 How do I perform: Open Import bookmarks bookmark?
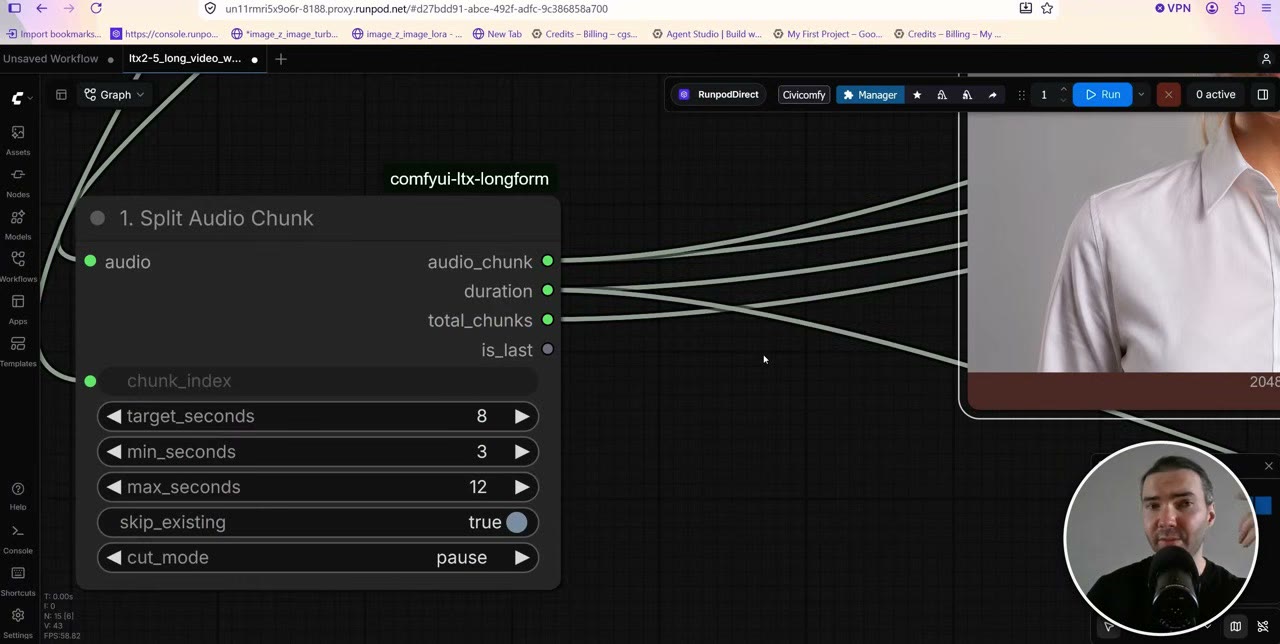click(54, 34)
